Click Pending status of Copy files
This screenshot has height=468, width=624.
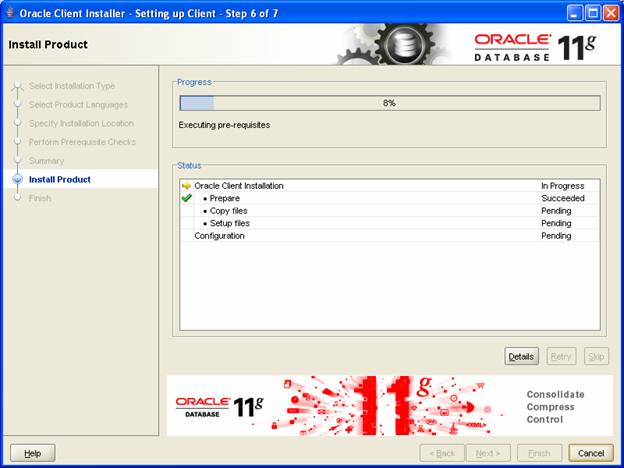pyautogui.click(x=556, y=211)
